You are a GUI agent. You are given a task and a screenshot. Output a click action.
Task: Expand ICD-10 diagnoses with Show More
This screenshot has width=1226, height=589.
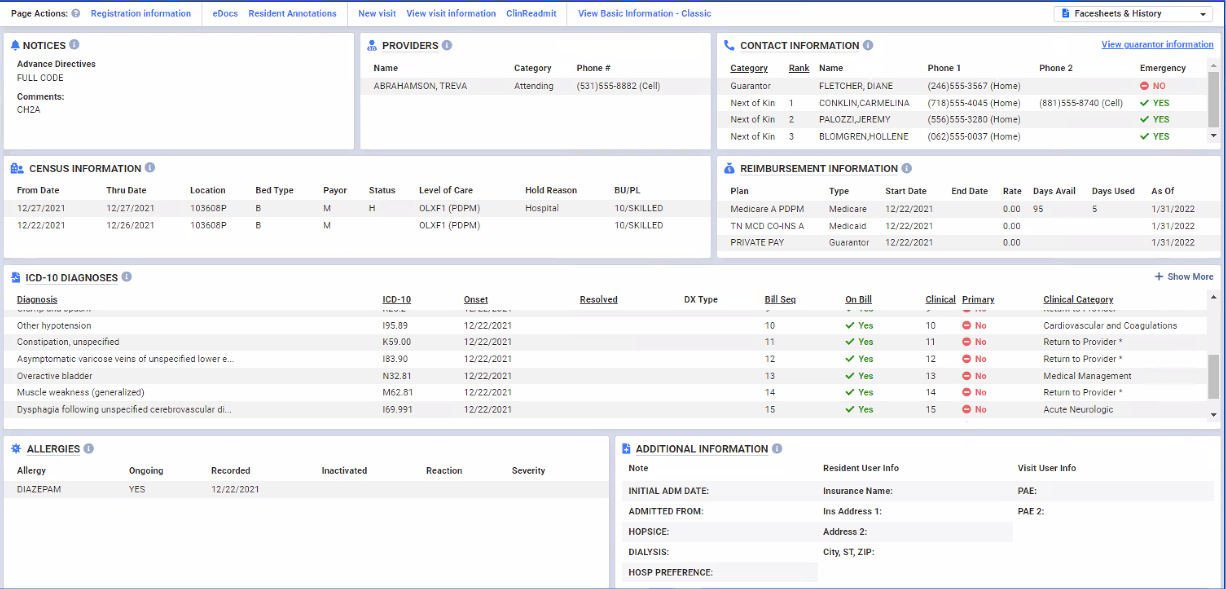(x=1183, y=277)
